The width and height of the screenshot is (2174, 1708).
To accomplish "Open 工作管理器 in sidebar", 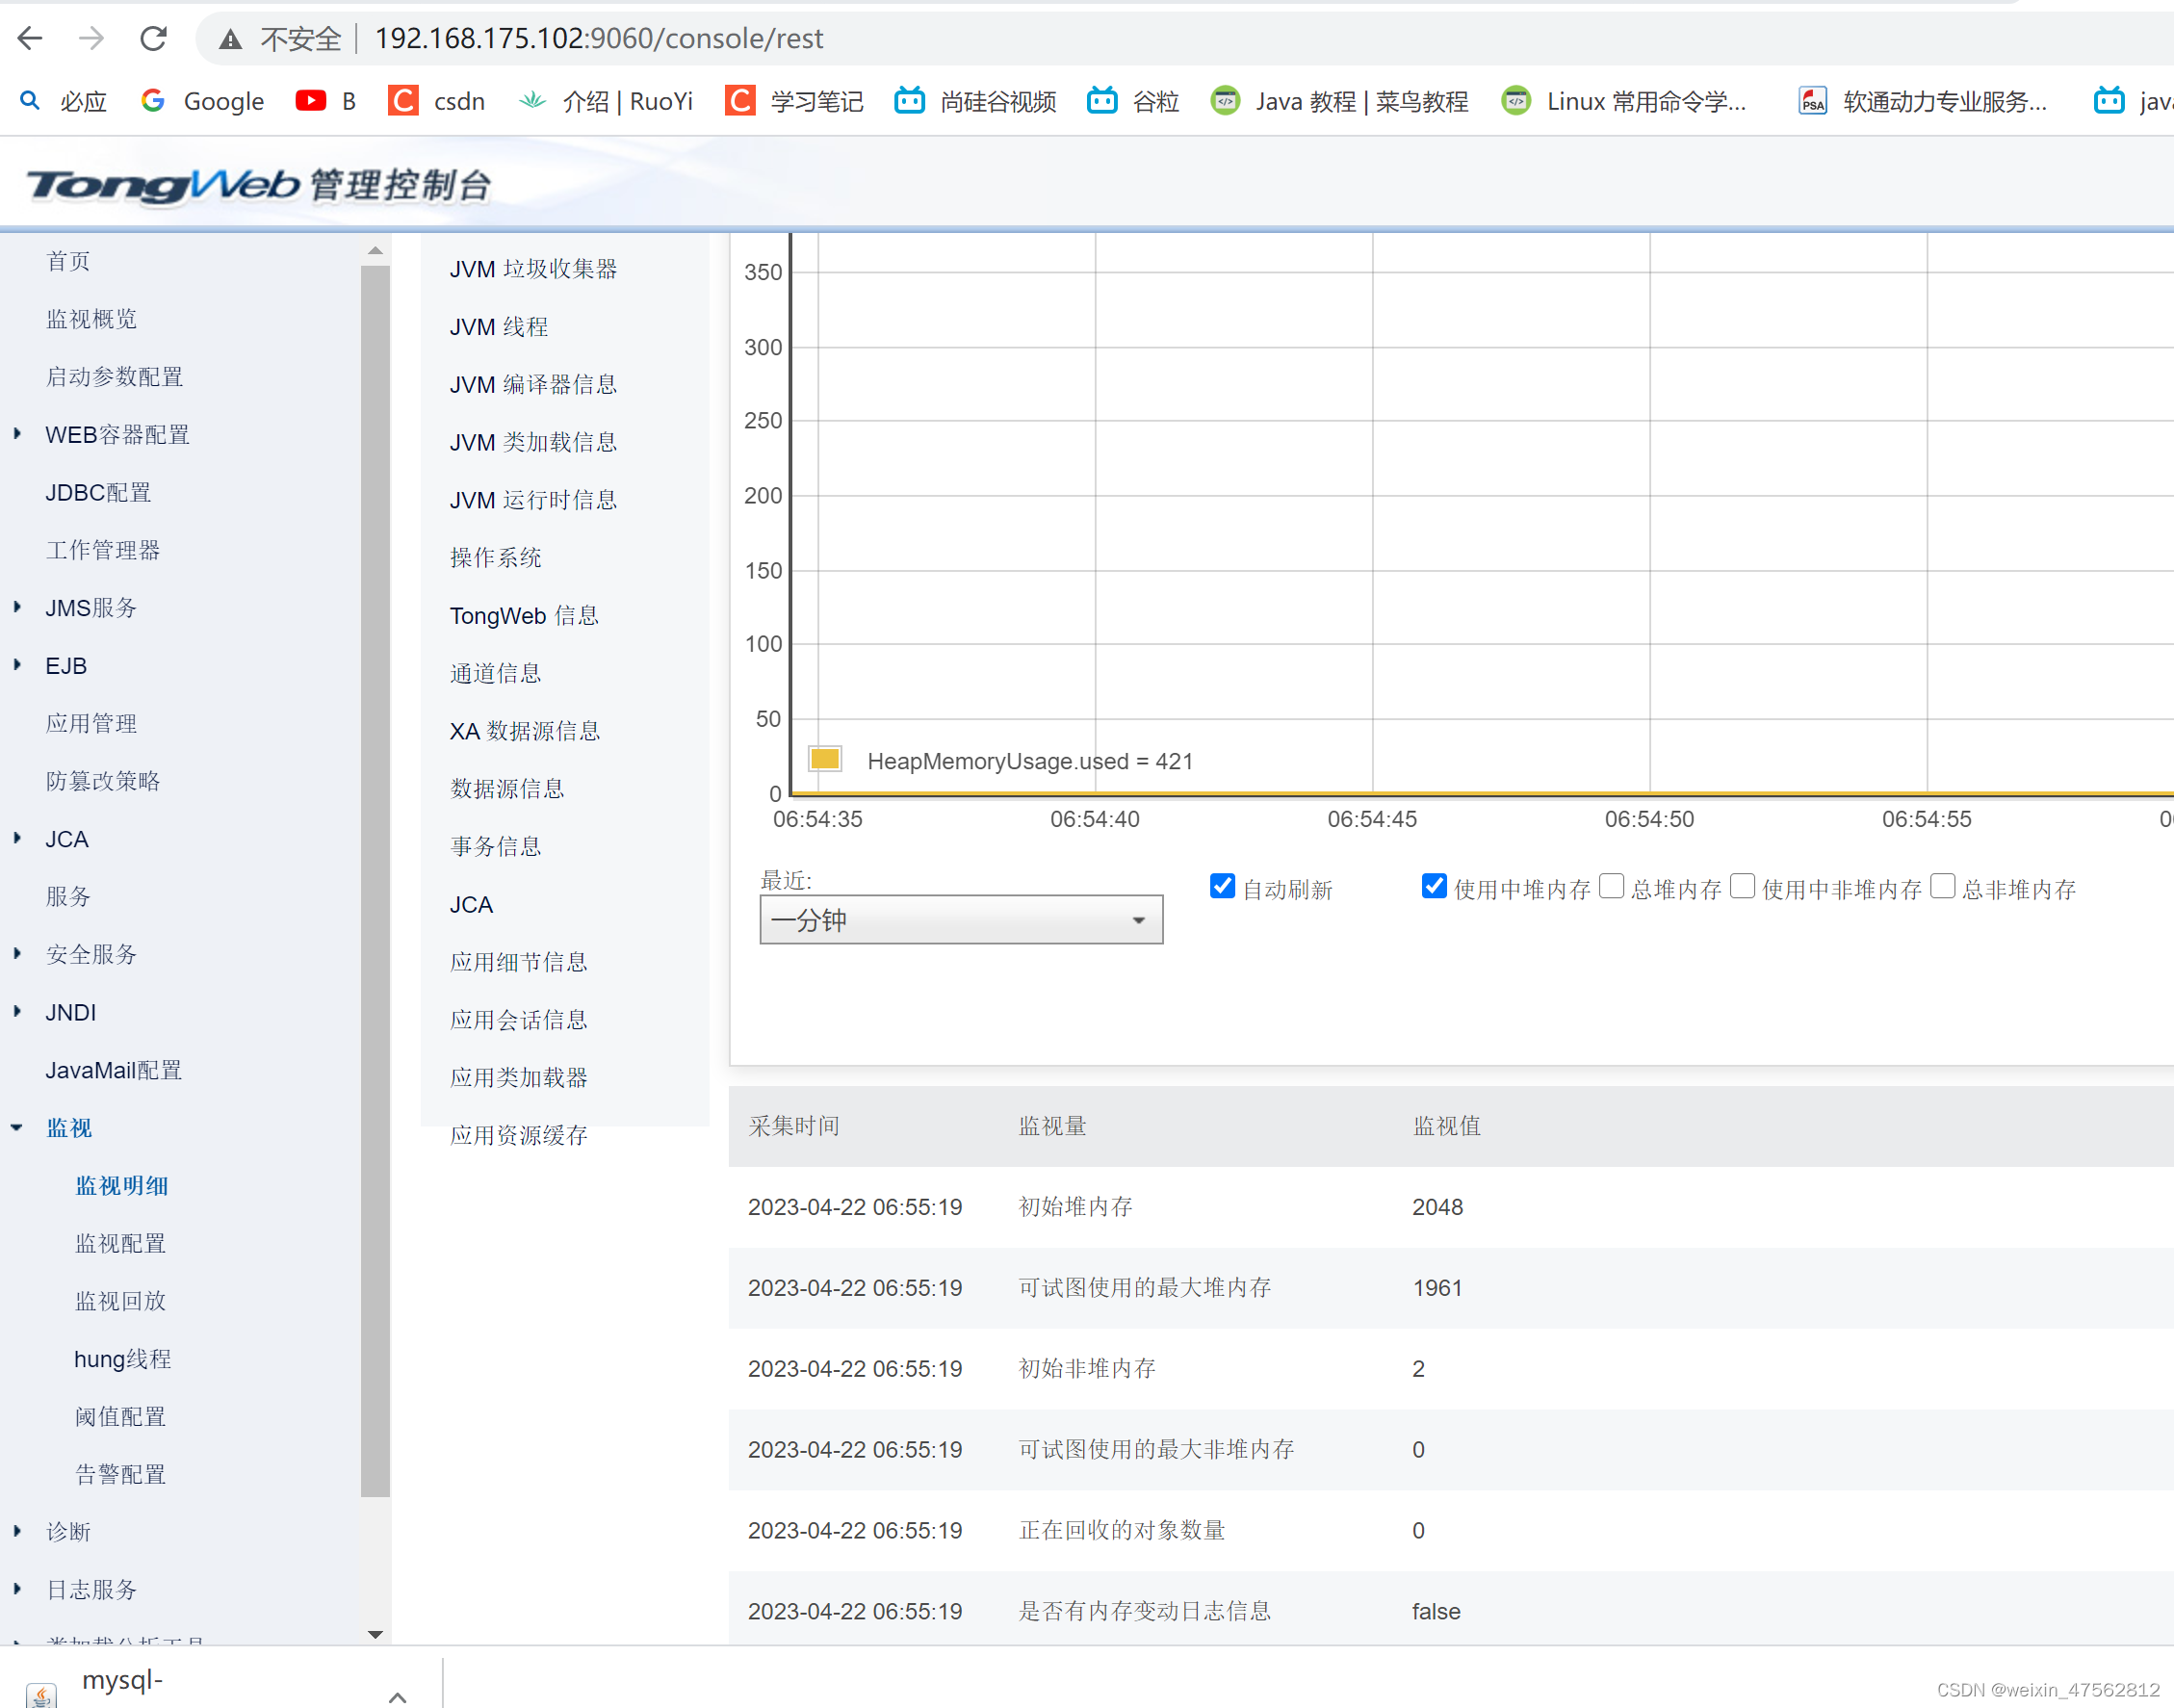I will [103, 550].
